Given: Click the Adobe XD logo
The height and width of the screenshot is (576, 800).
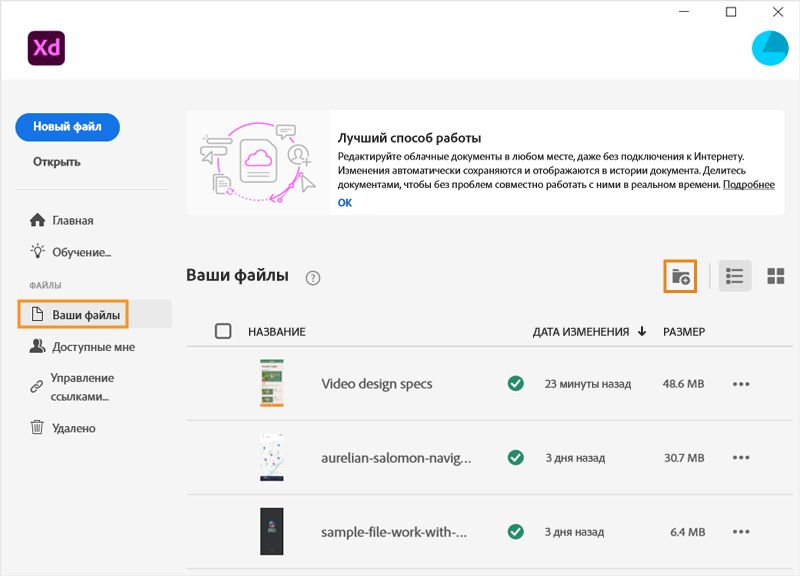Looking at the screenshot, I should tap(46, 48).
